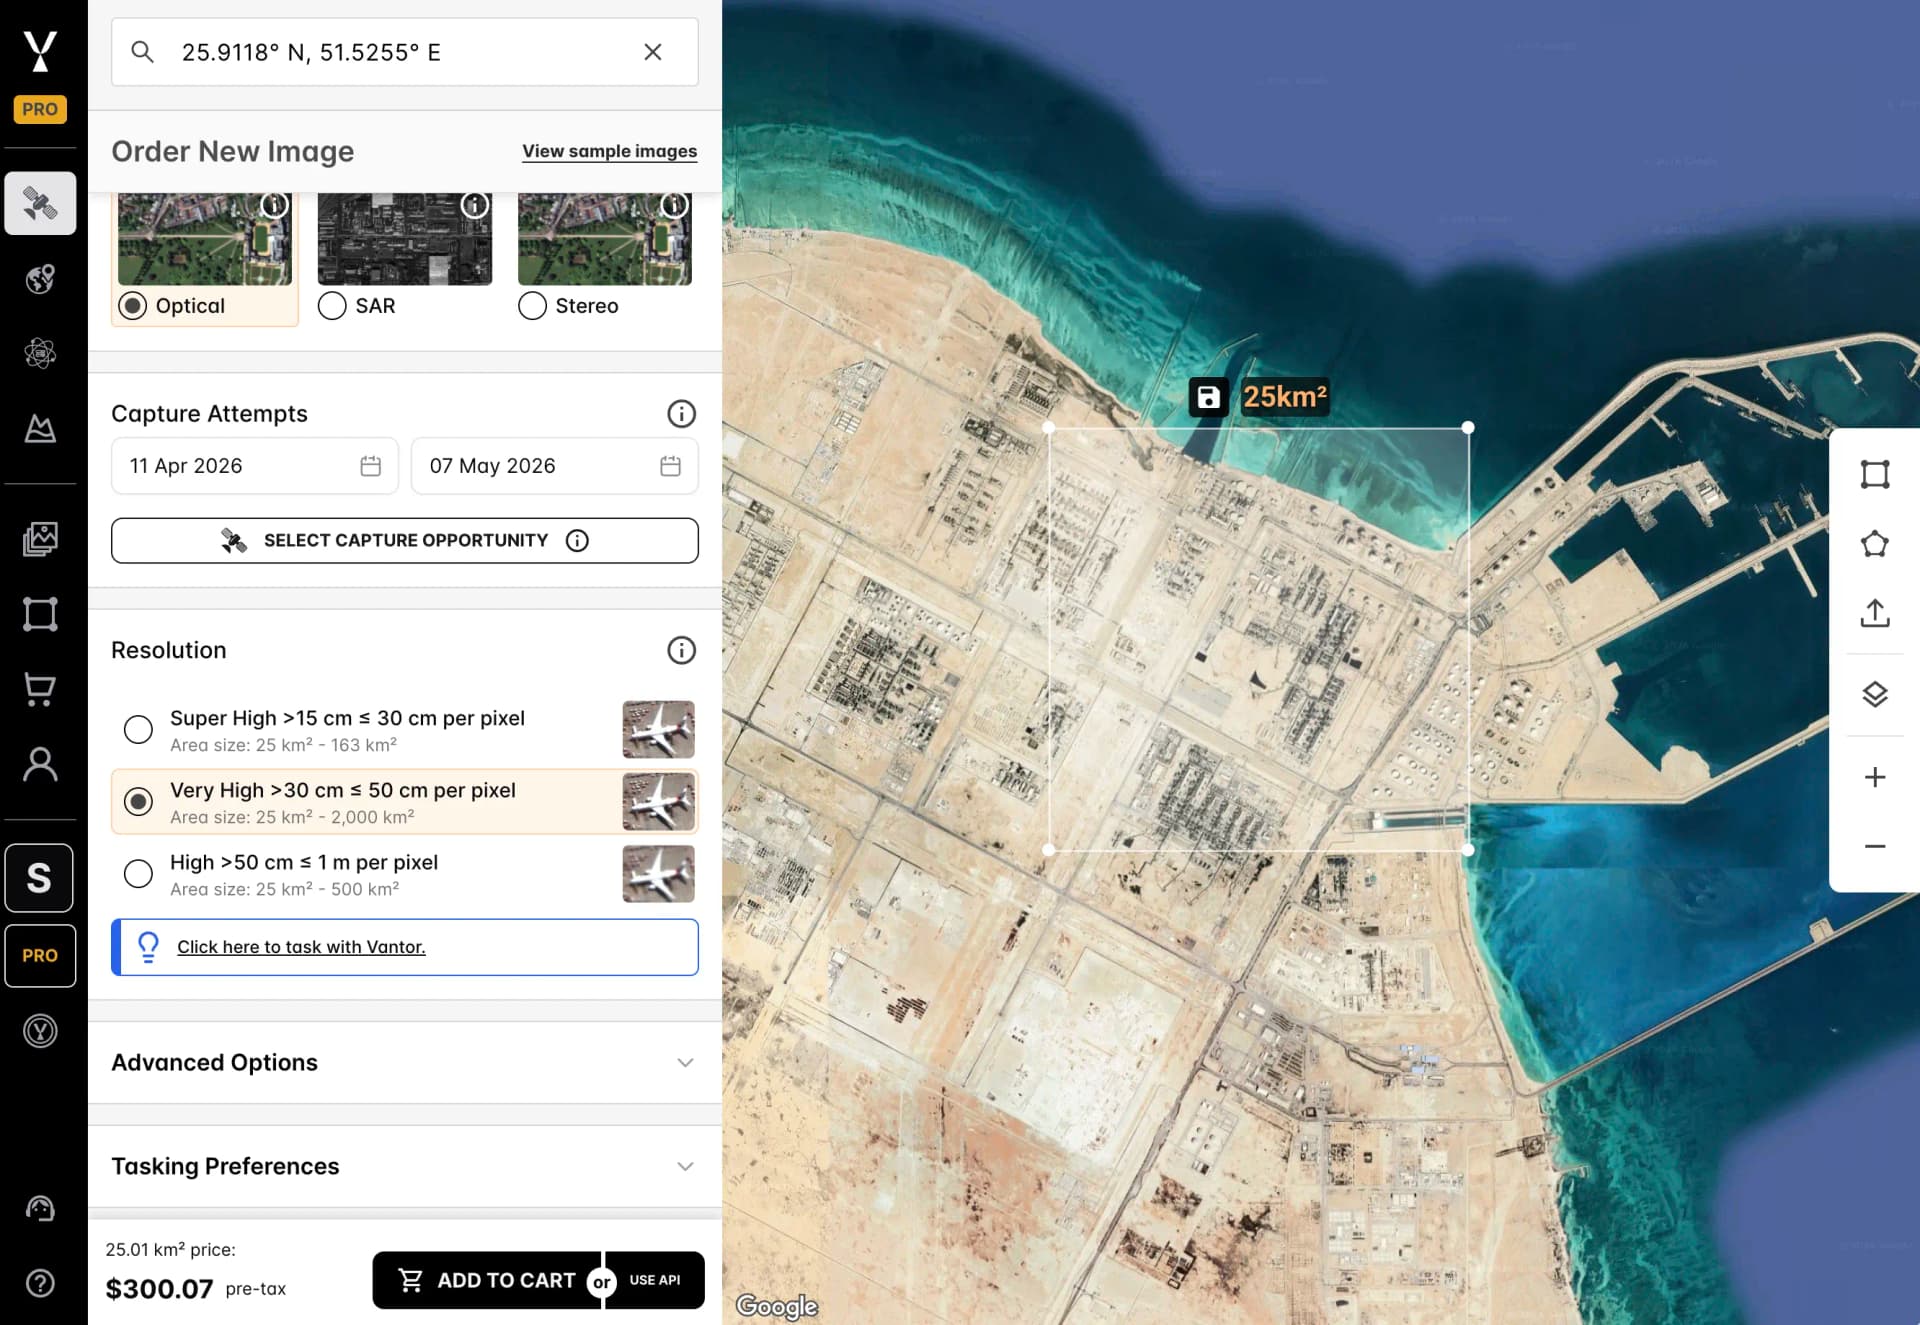This screenshot has width=1920, height=1325.
Task: Open the shopping cart sidebar icon
Action: 40,689
